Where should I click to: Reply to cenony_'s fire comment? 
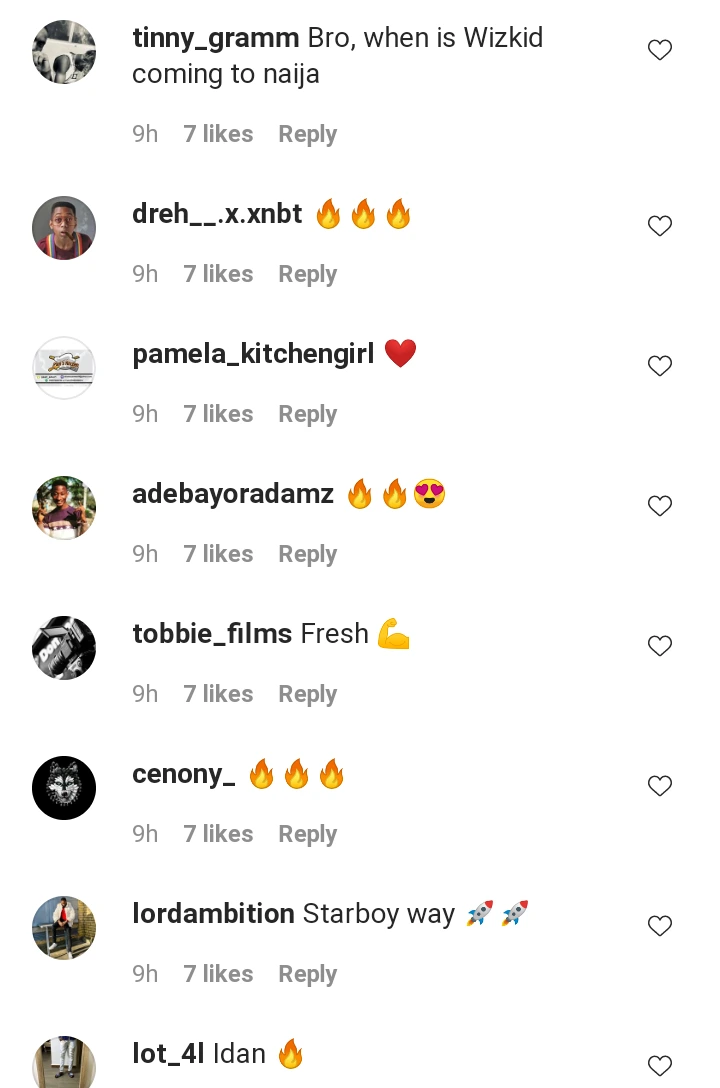[x=307, y=835]
